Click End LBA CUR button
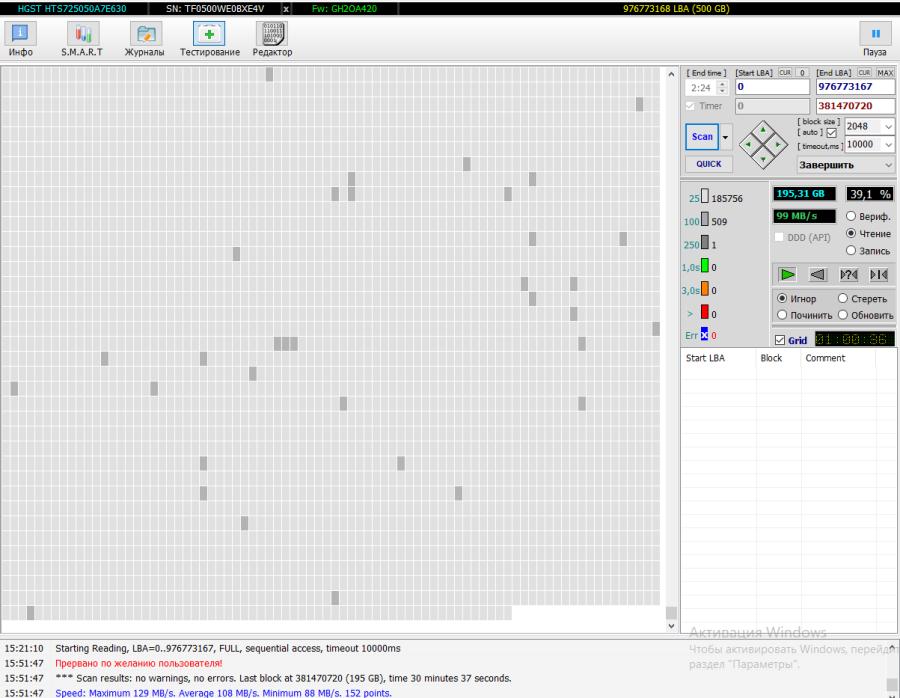 coord(864,73)
